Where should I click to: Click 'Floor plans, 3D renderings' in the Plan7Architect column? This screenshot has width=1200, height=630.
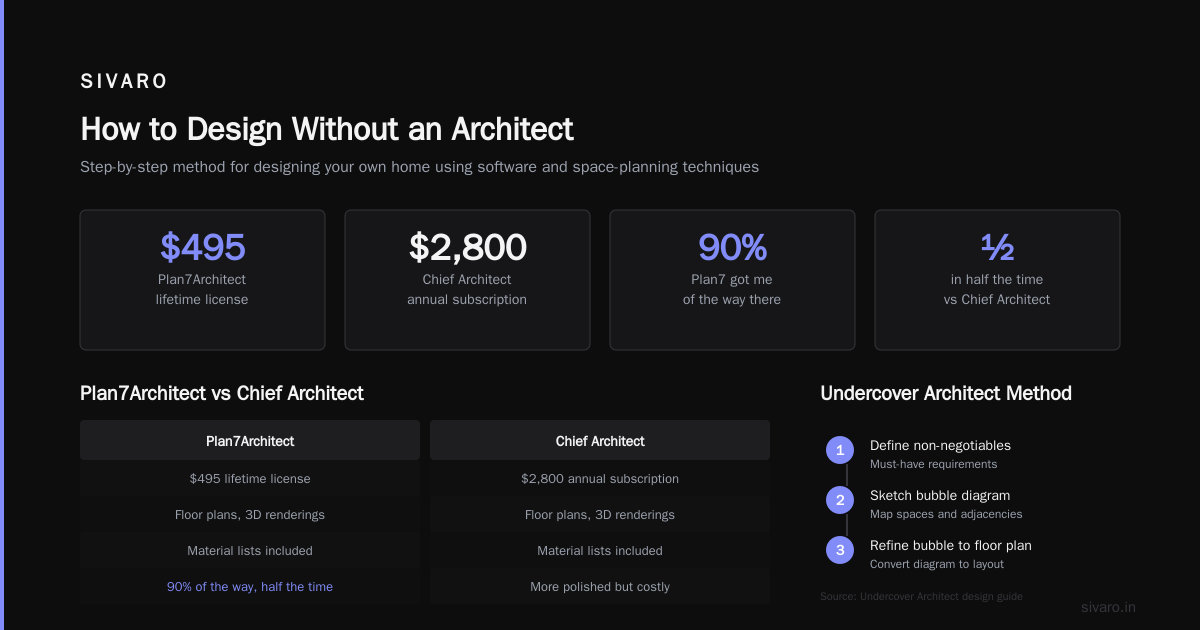point(250,514)
